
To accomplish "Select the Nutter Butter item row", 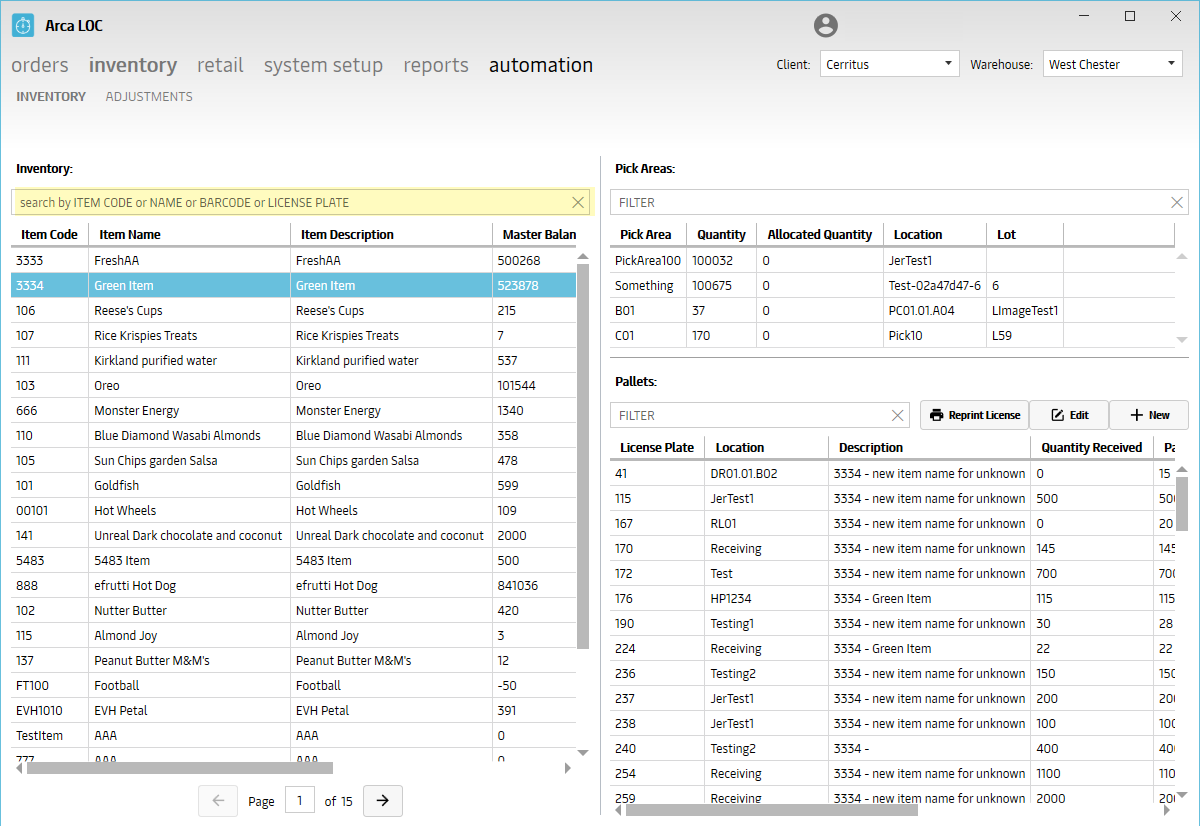I will (x=294, y=611).
